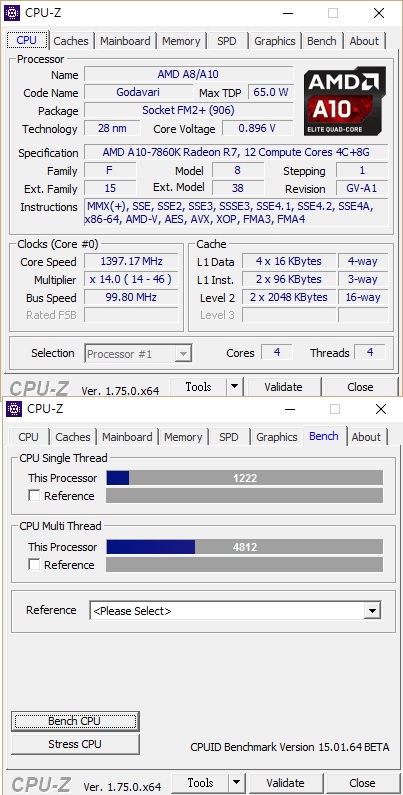
Task: Click the Revision value GV-A1
Action: pos(362,188)
